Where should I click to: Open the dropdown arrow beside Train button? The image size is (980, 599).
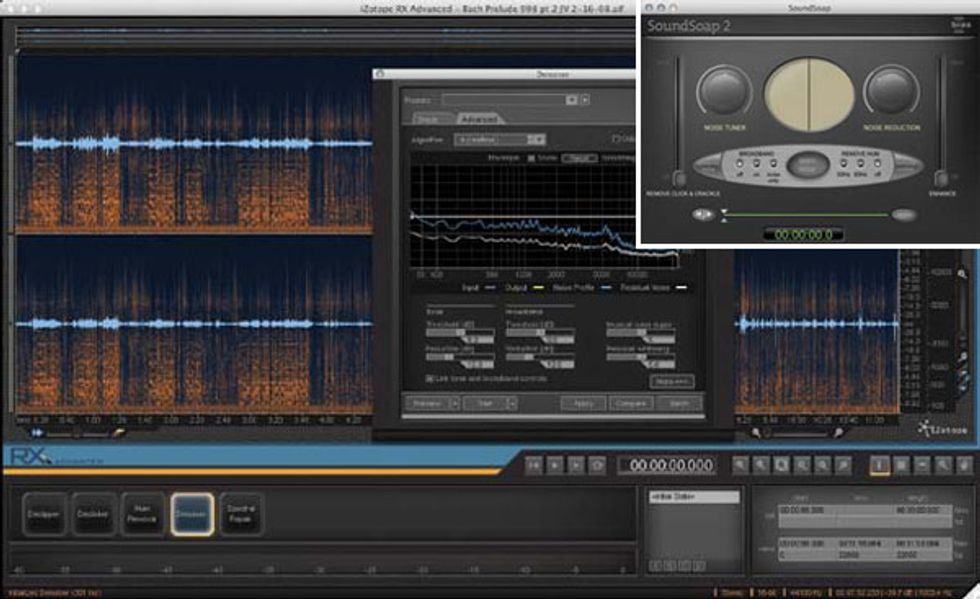click(x=512, y=404)
